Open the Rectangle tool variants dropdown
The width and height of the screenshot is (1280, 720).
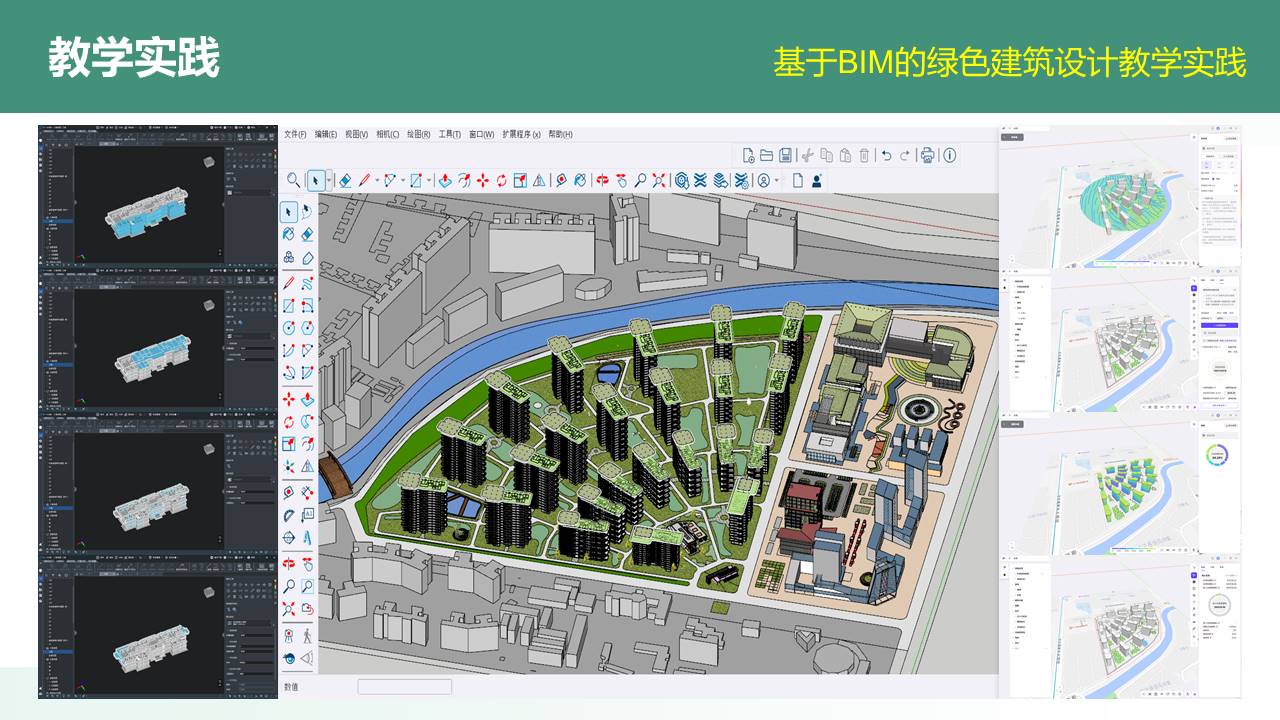[x=428, y=180]
